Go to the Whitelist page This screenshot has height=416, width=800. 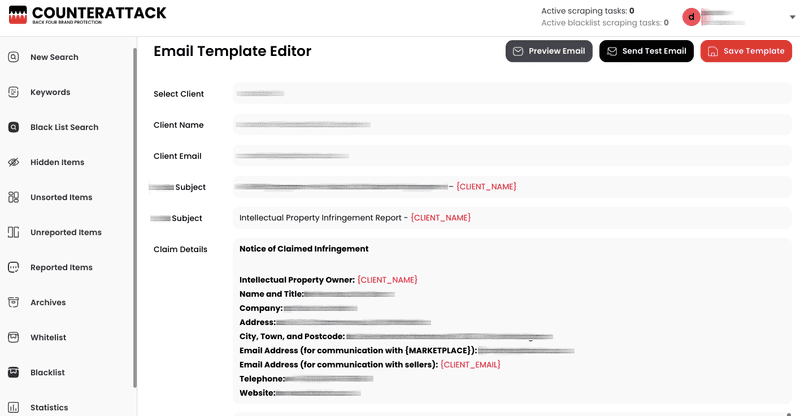48,337
